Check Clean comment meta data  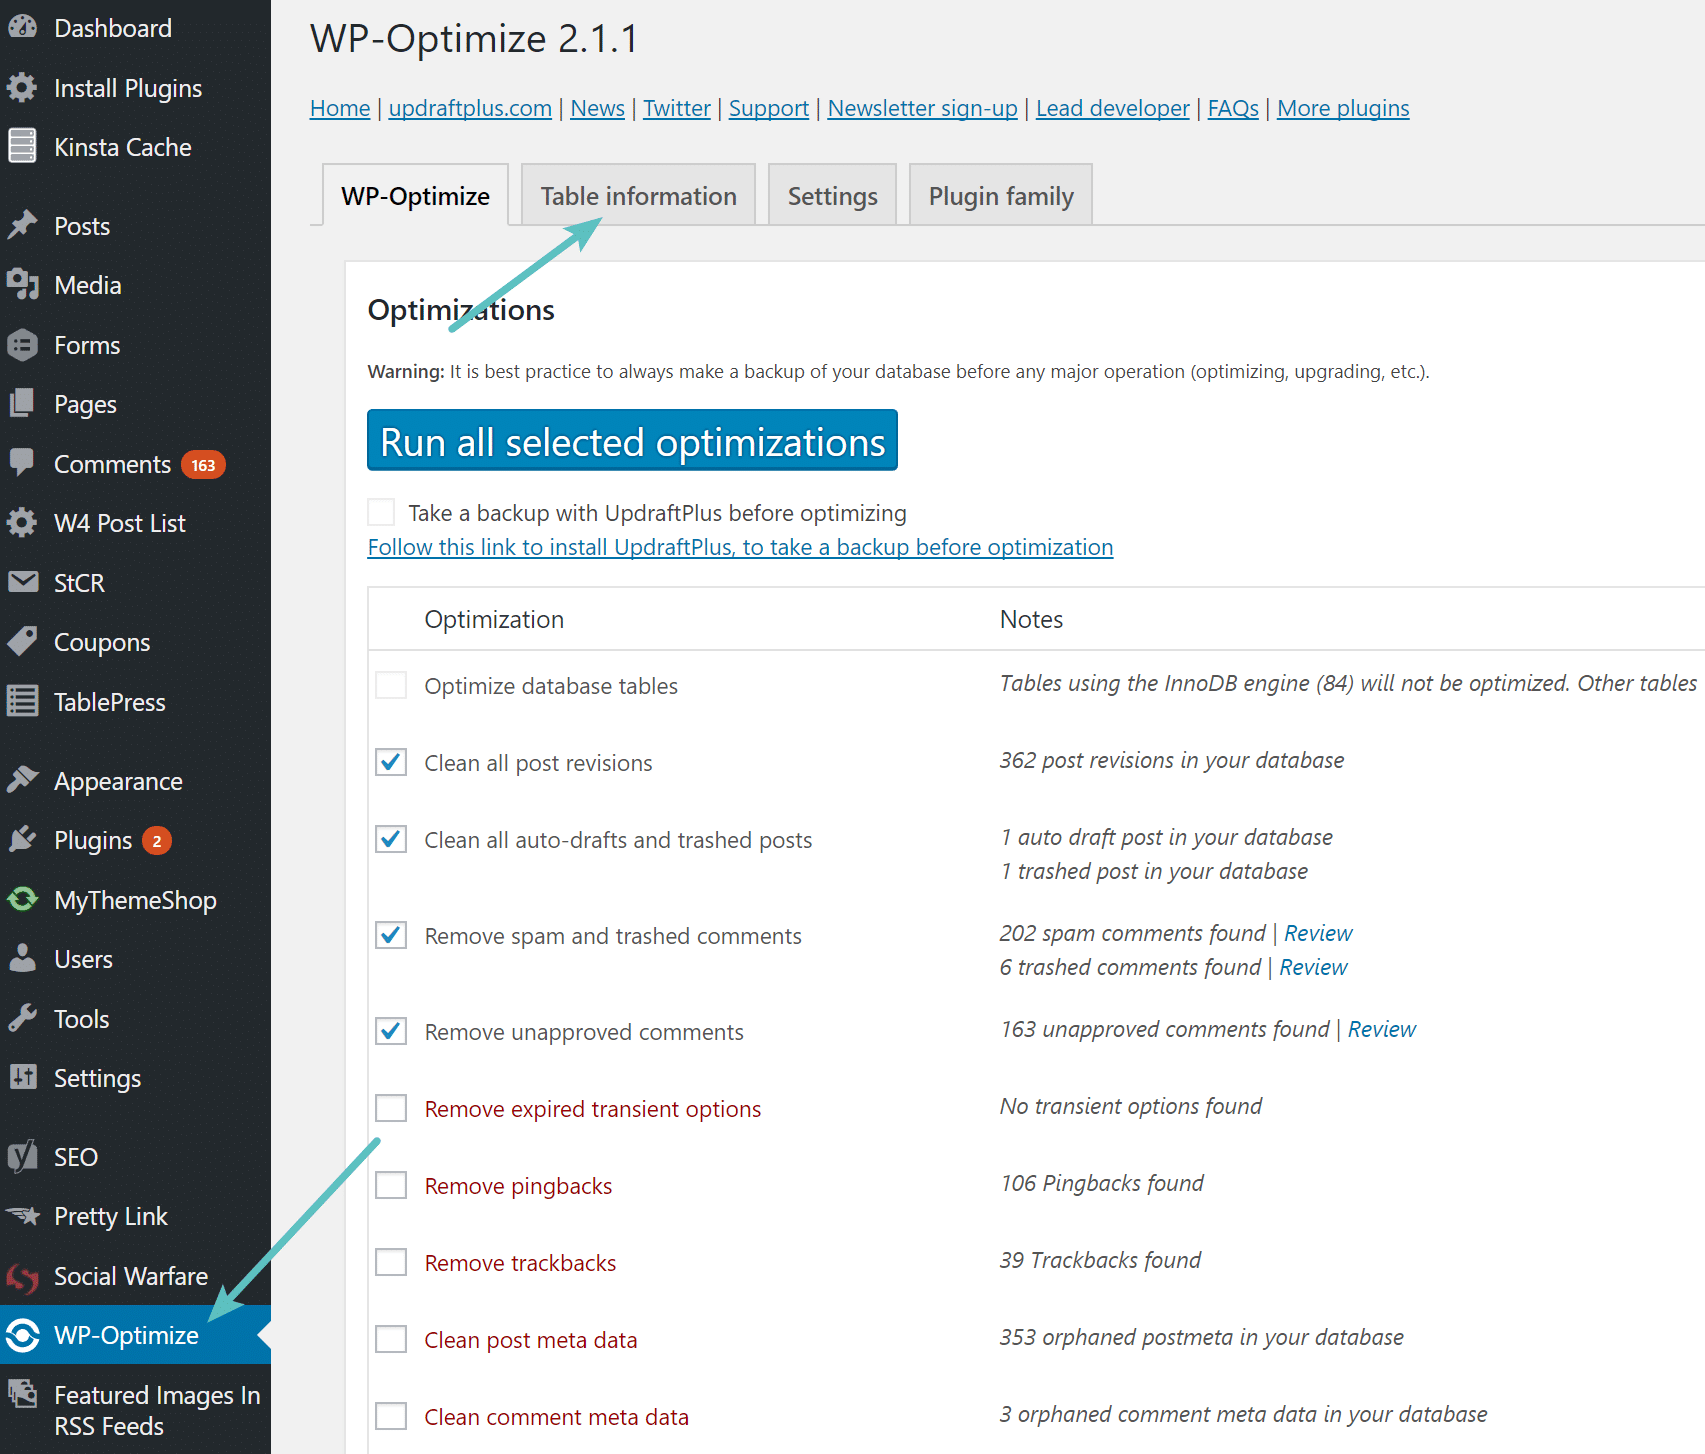tap(391, 1416)
